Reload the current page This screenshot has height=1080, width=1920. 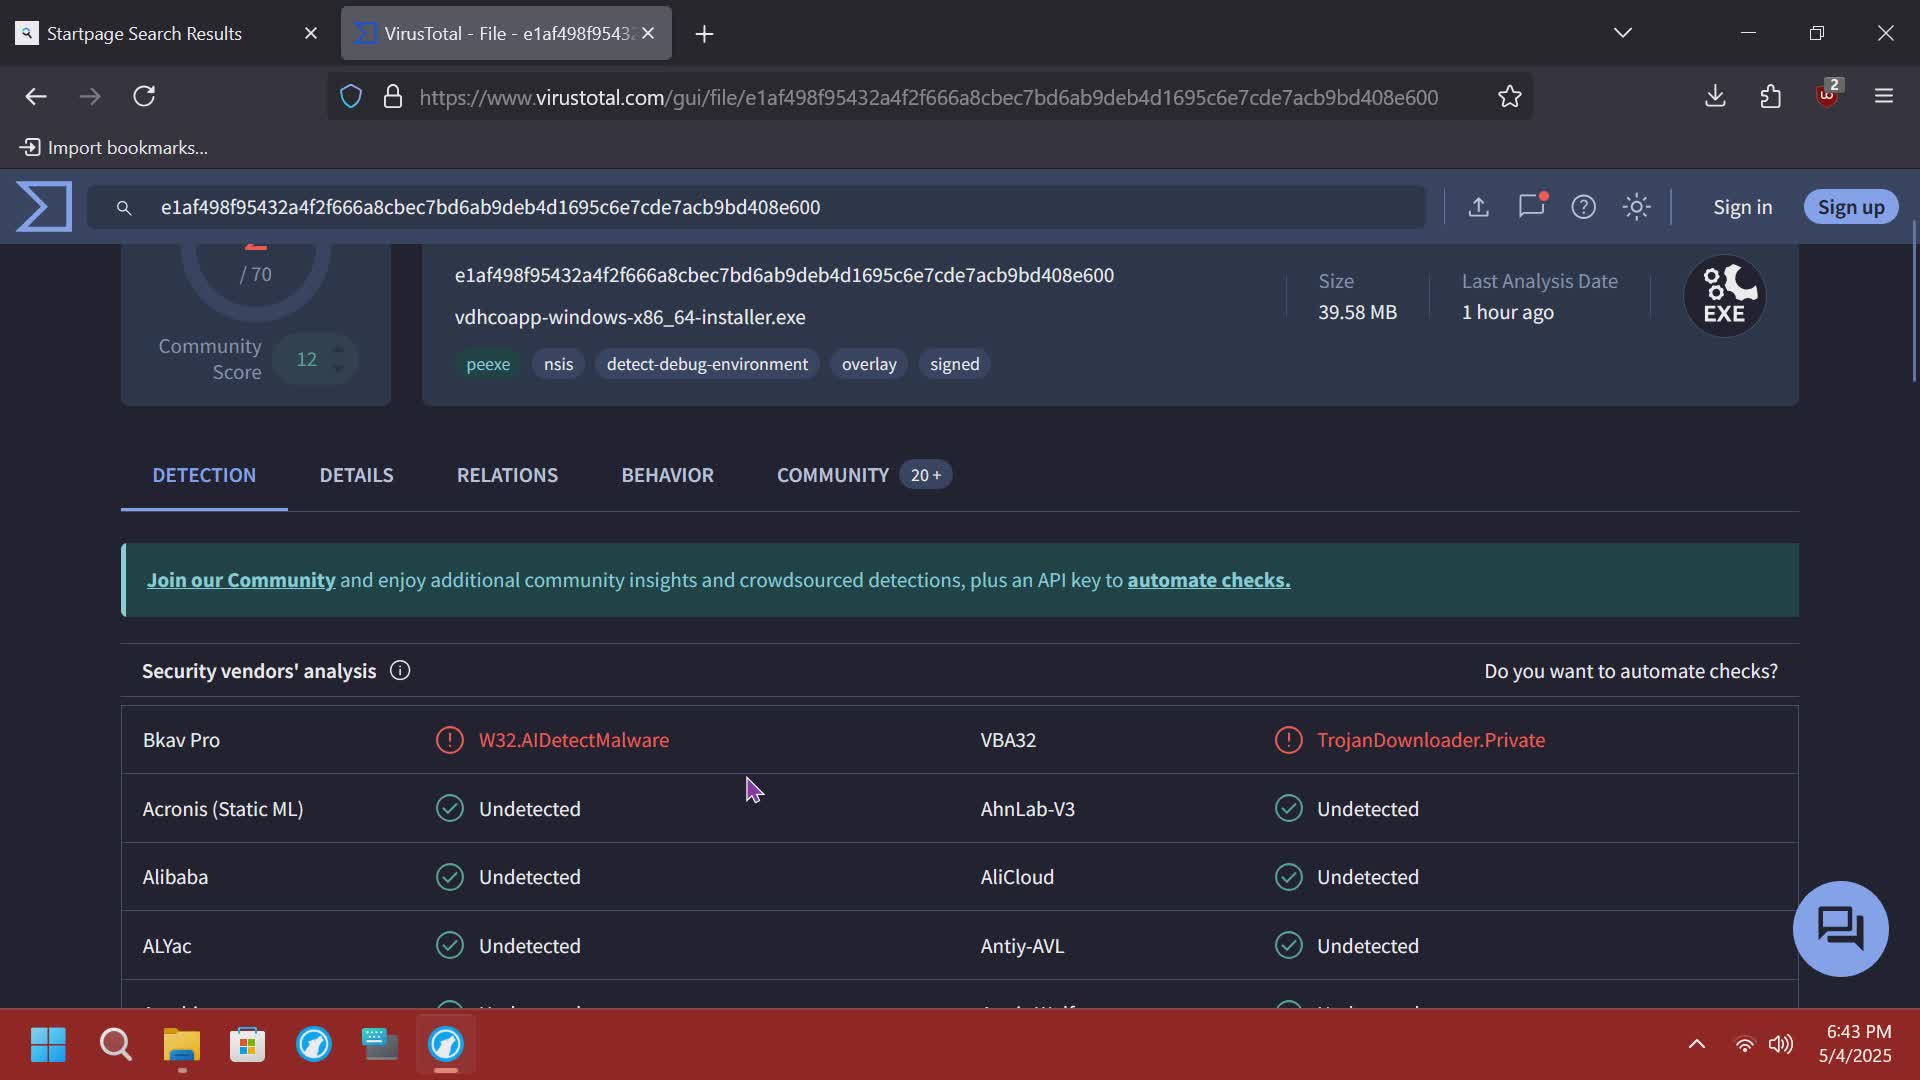click(x=144, y=96)
